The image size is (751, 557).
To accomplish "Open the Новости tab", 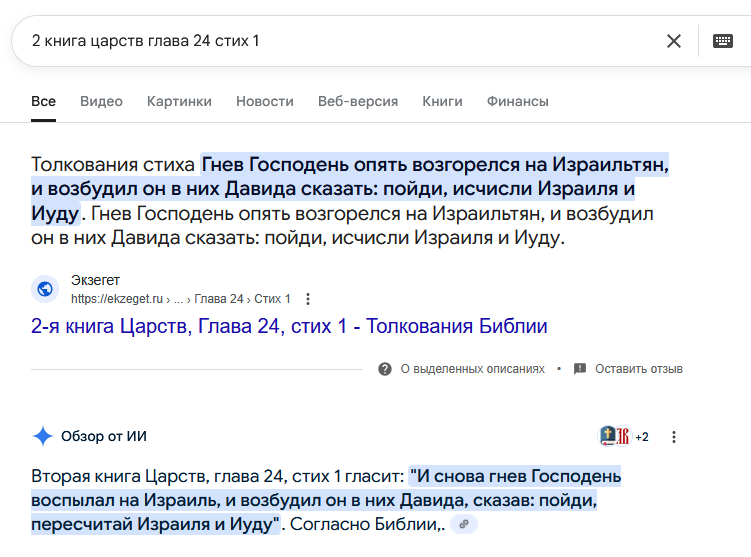I will tap(265, 102).
